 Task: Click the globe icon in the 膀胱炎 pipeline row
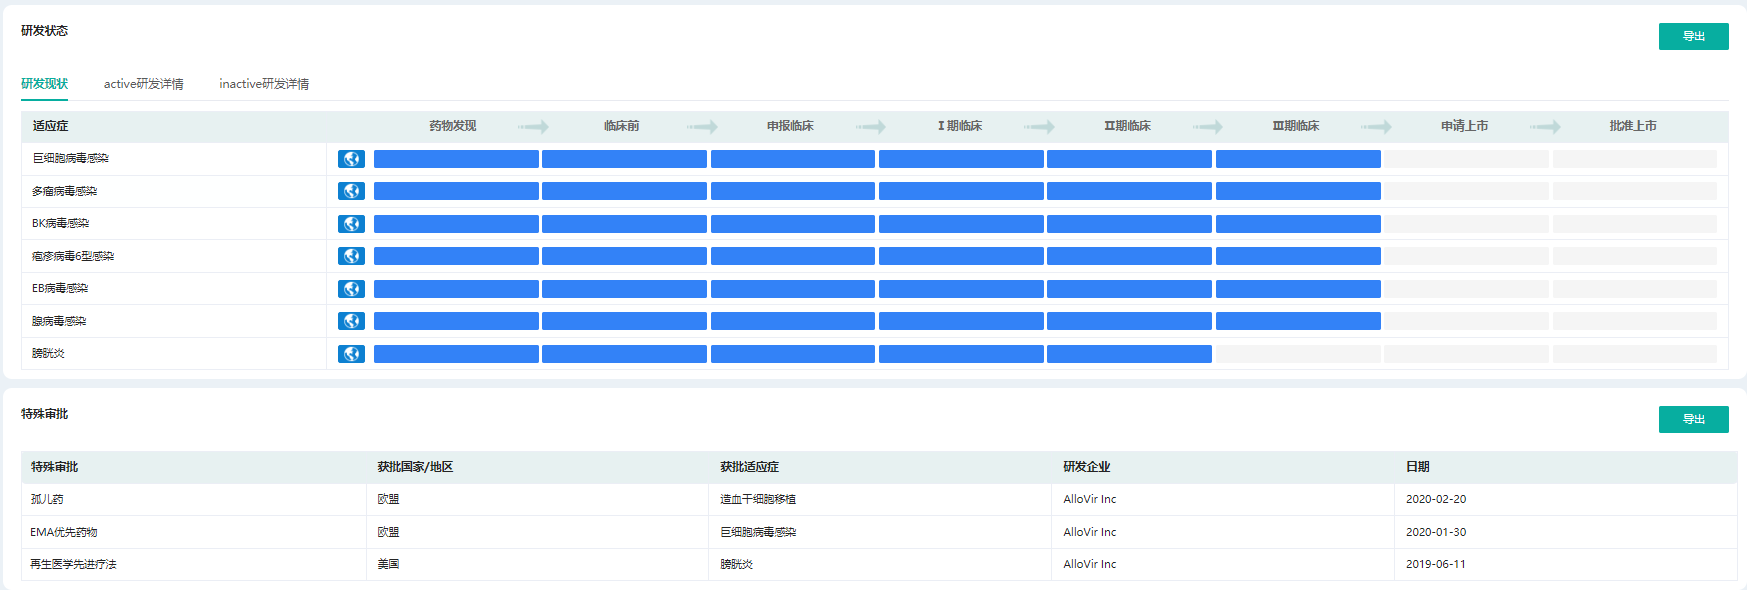tap(351, 354)
